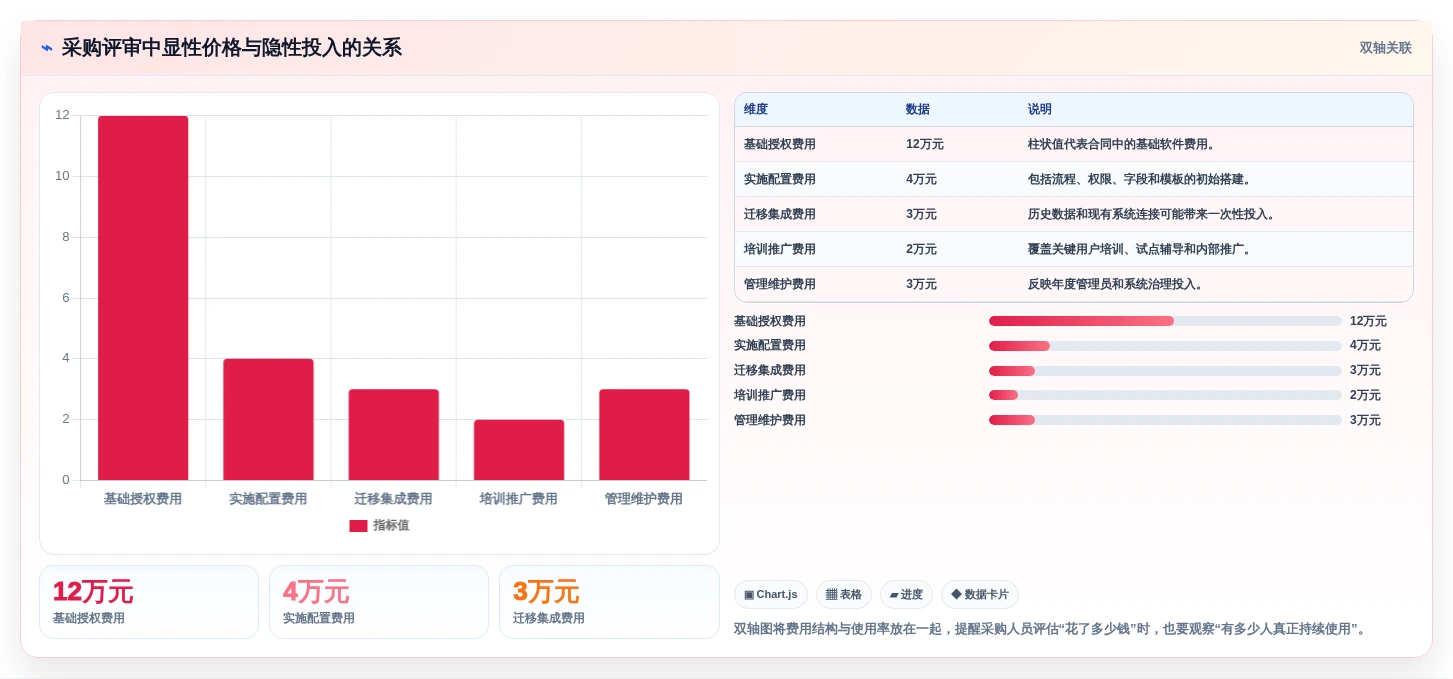
Task: Click the lightning icon beside the title
Action: point(46,48)
